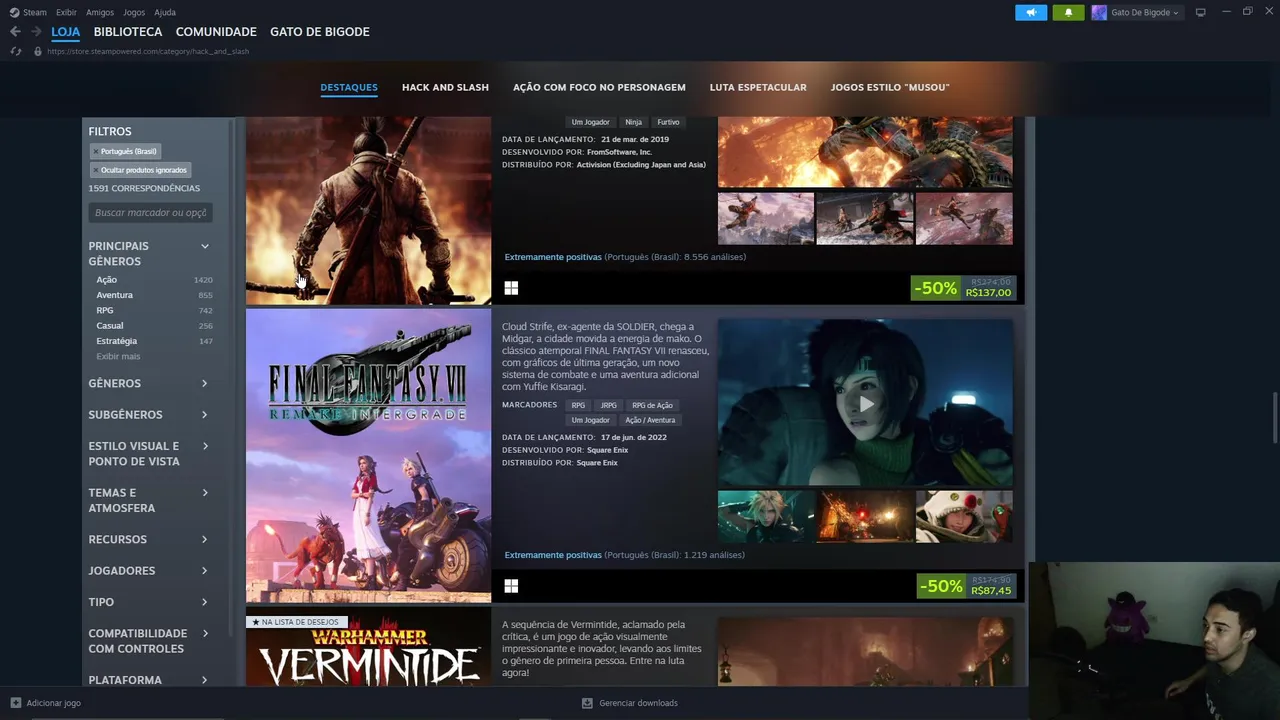Screen dimensions: 1280x720
Task: View the Cloud Strife screenshot thumbnail
Action: (x=766, y=516)
